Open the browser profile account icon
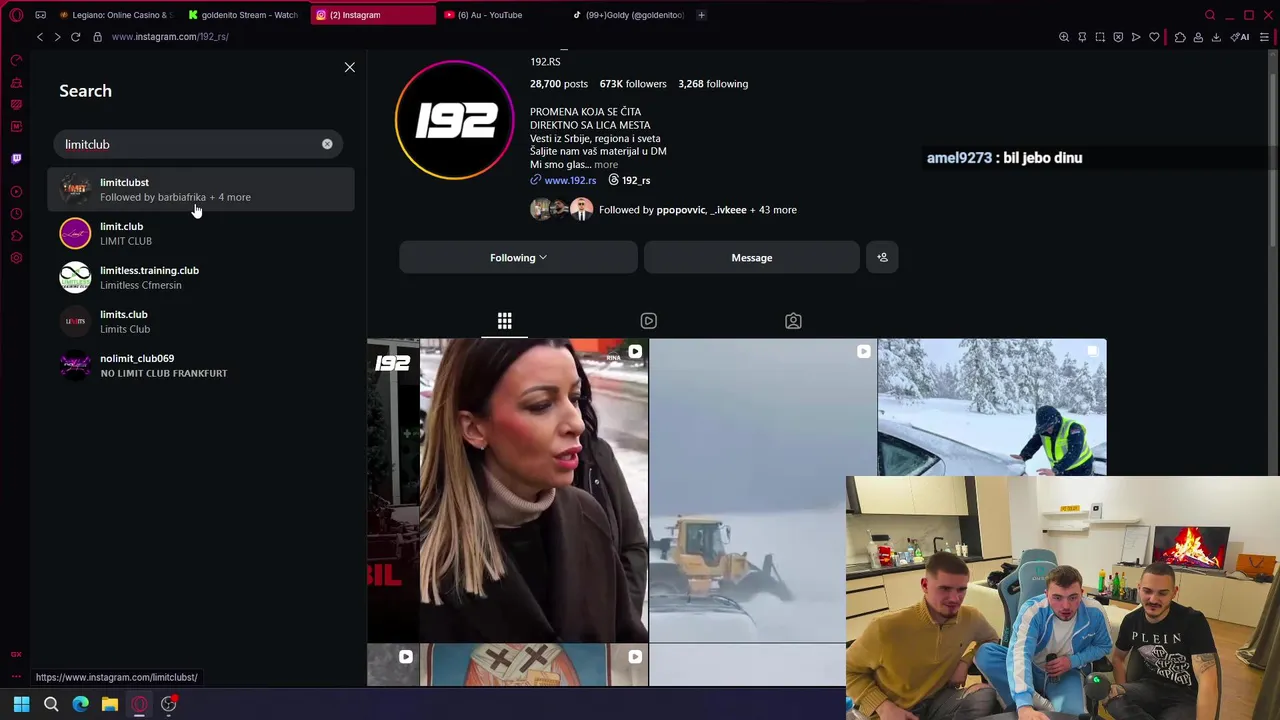This screenshot has width=1280, height=720. point(1198,37)
